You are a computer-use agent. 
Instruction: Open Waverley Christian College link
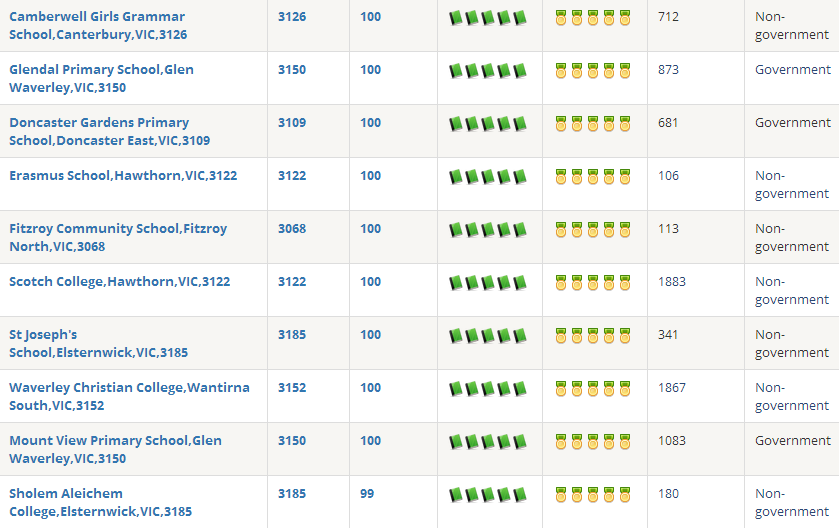click(x=129, y=396)
